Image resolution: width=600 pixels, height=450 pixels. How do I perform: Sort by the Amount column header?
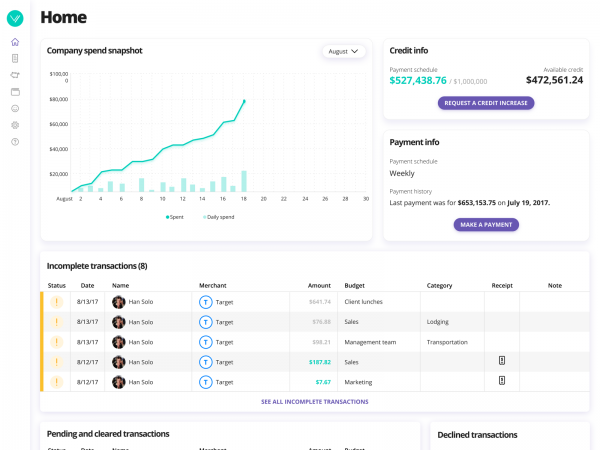(x=318, y=285)
